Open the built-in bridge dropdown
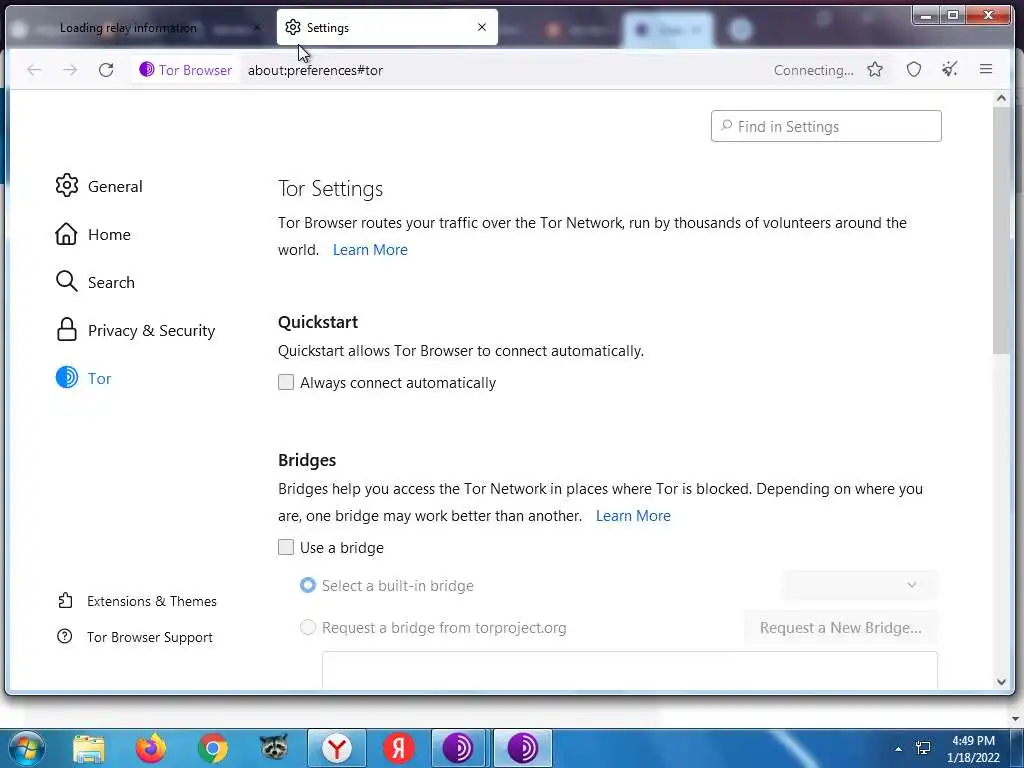Viewport: 1024px width, 768px height. pos(859,585)
